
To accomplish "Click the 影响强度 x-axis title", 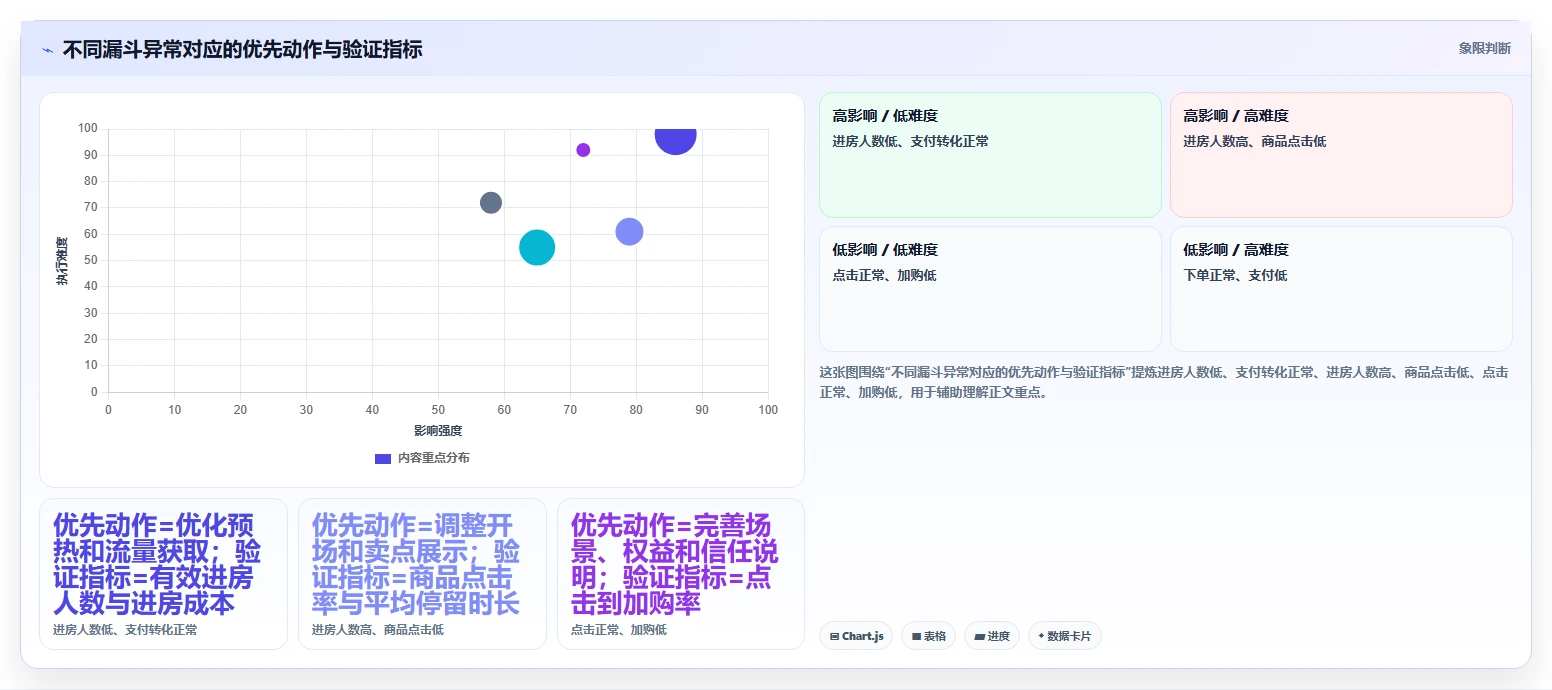I will [438, 431].
